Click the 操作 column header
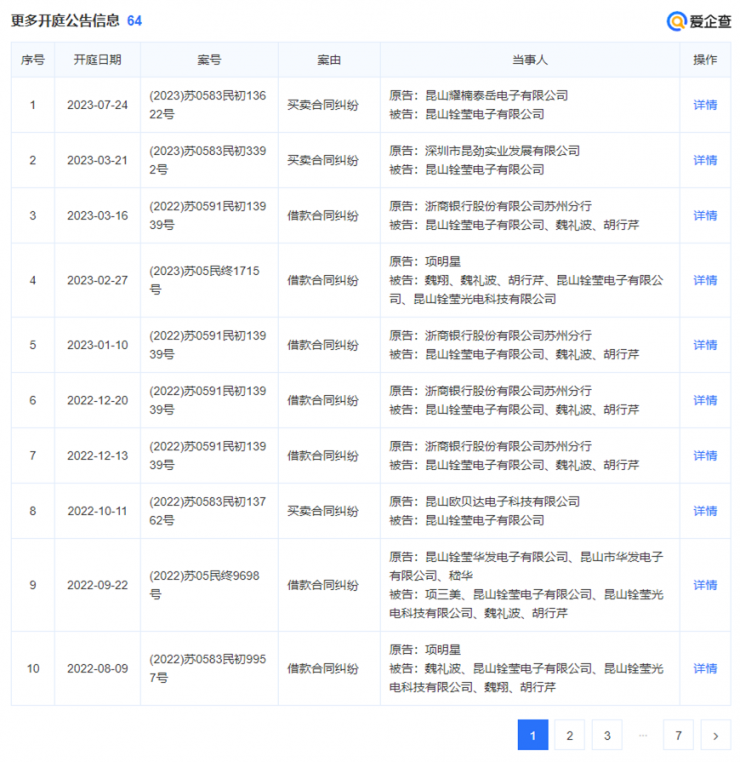 coord(705,60)
